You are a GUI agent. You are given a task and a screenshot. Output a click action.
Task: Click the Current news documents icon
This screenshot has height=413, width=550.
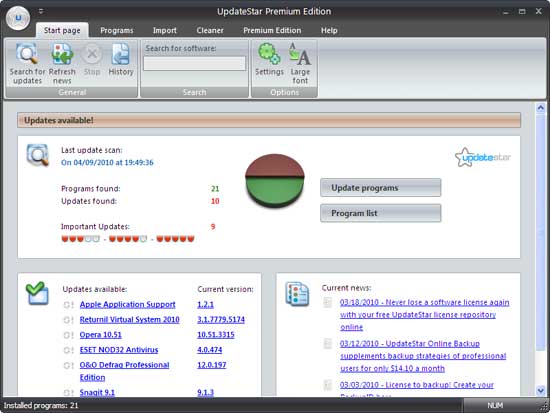(x=297, y=294)
